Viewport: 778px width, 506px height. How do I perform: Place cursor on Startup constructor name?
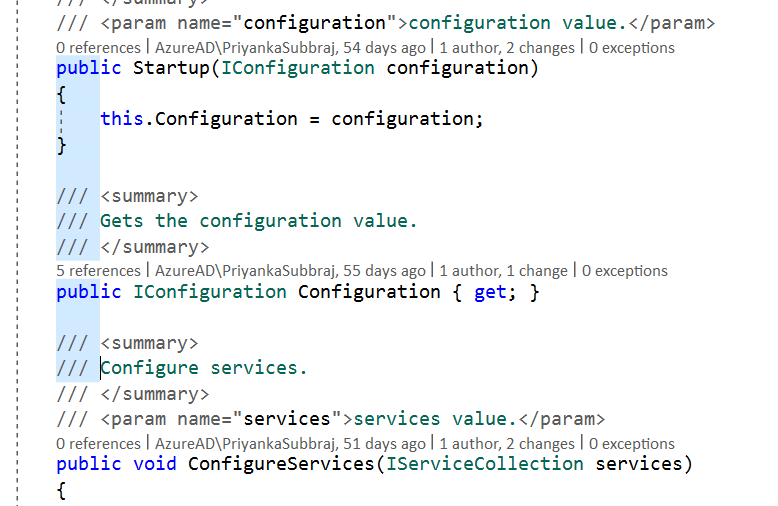coord(171,68)
